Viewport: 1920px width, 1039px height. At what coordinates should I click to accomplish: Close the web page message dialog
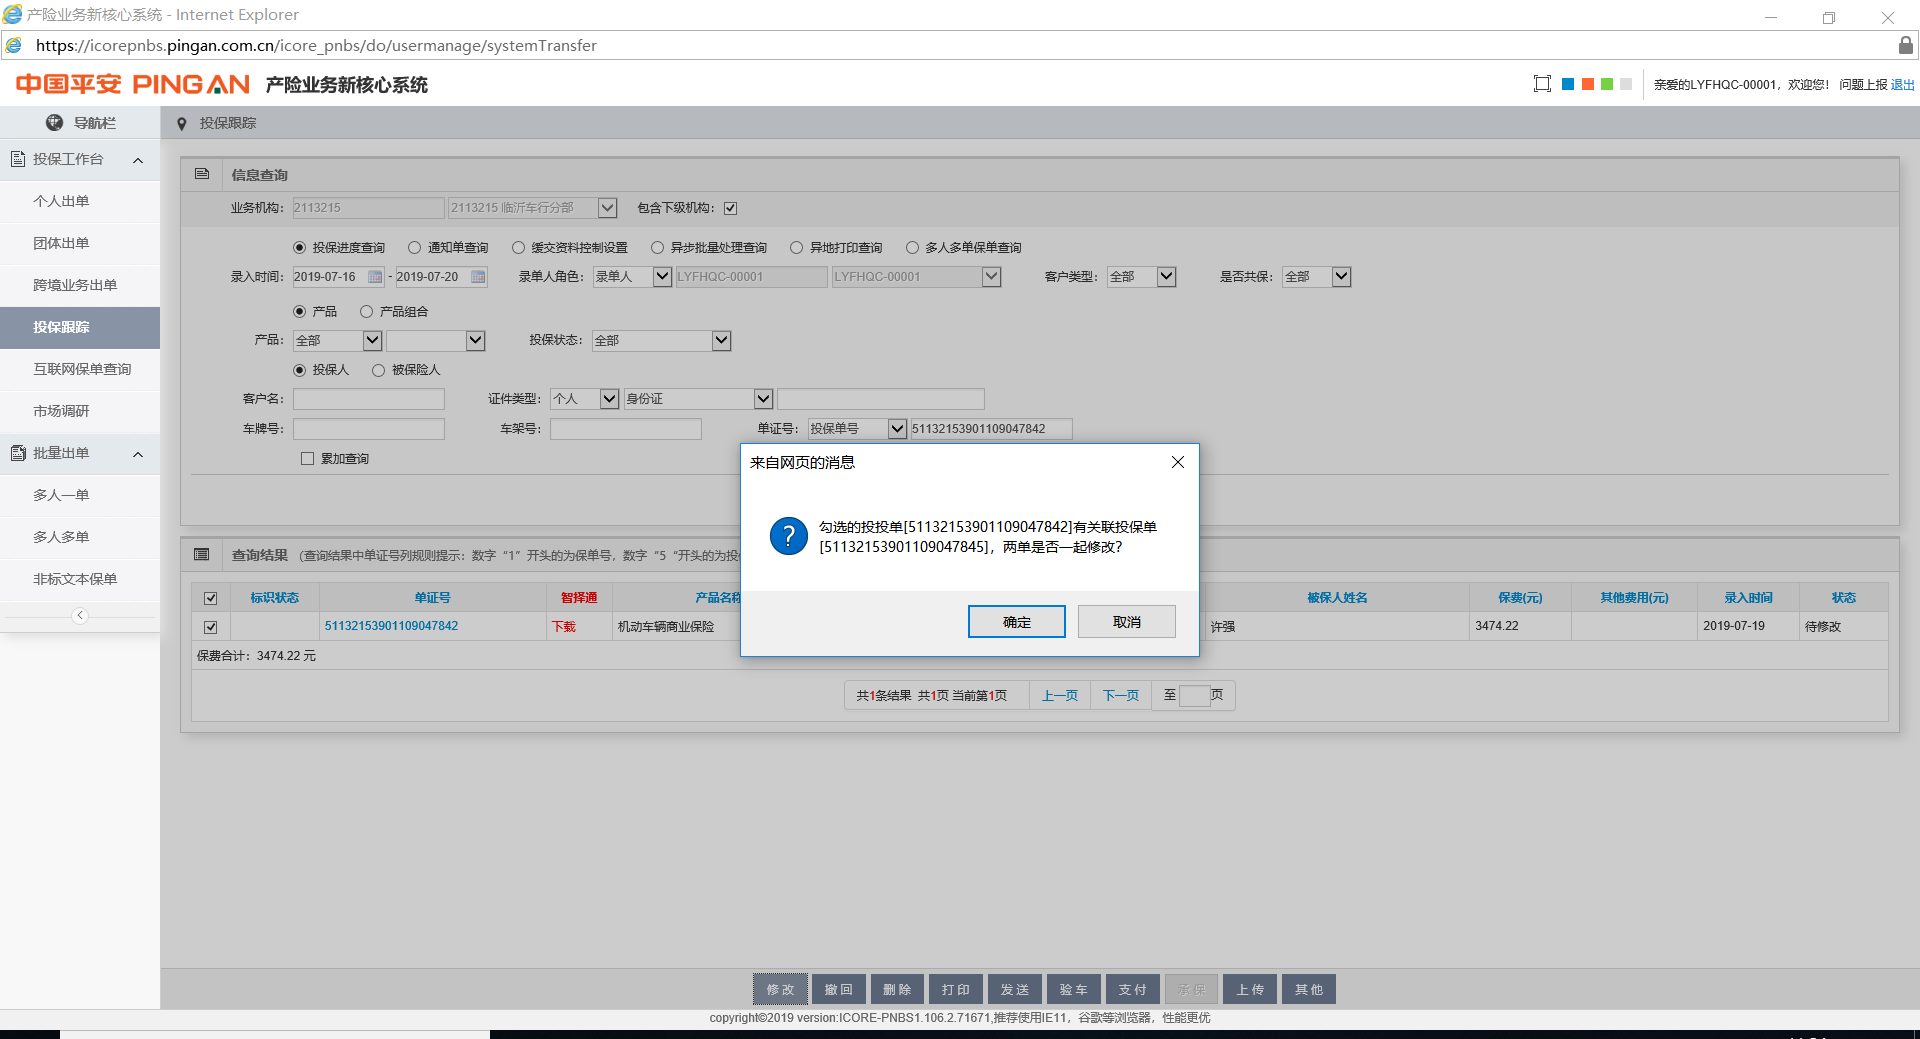[x=1178, y=462]
